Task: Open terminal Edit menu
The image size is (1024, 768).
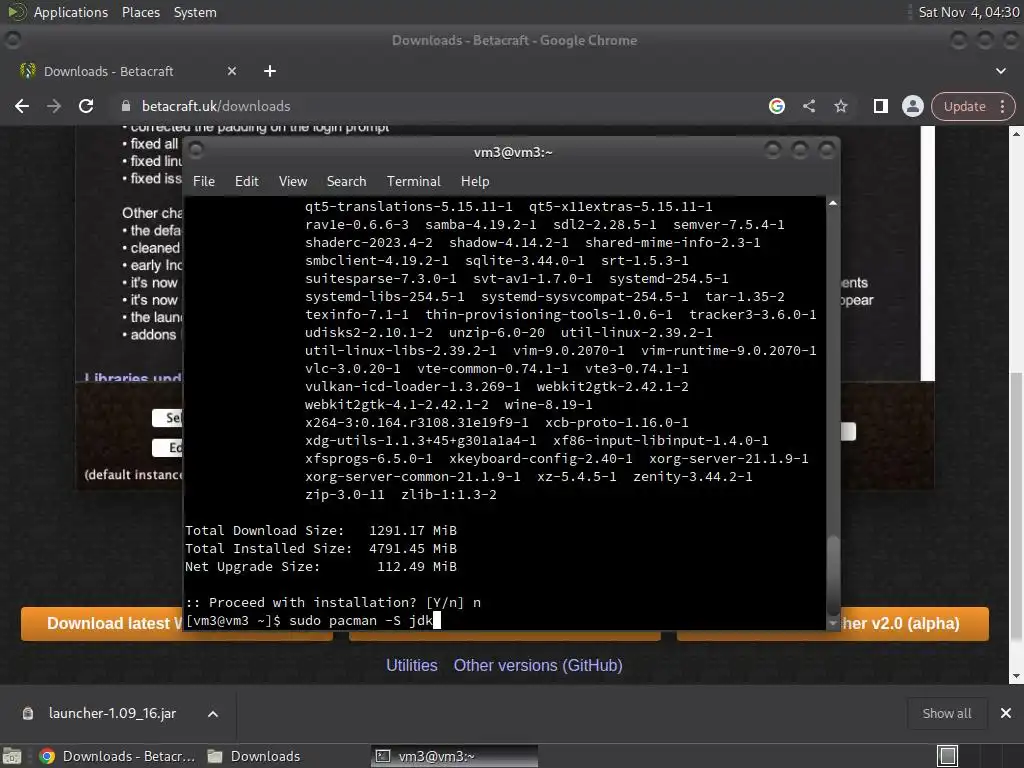Action: point(247,182)
